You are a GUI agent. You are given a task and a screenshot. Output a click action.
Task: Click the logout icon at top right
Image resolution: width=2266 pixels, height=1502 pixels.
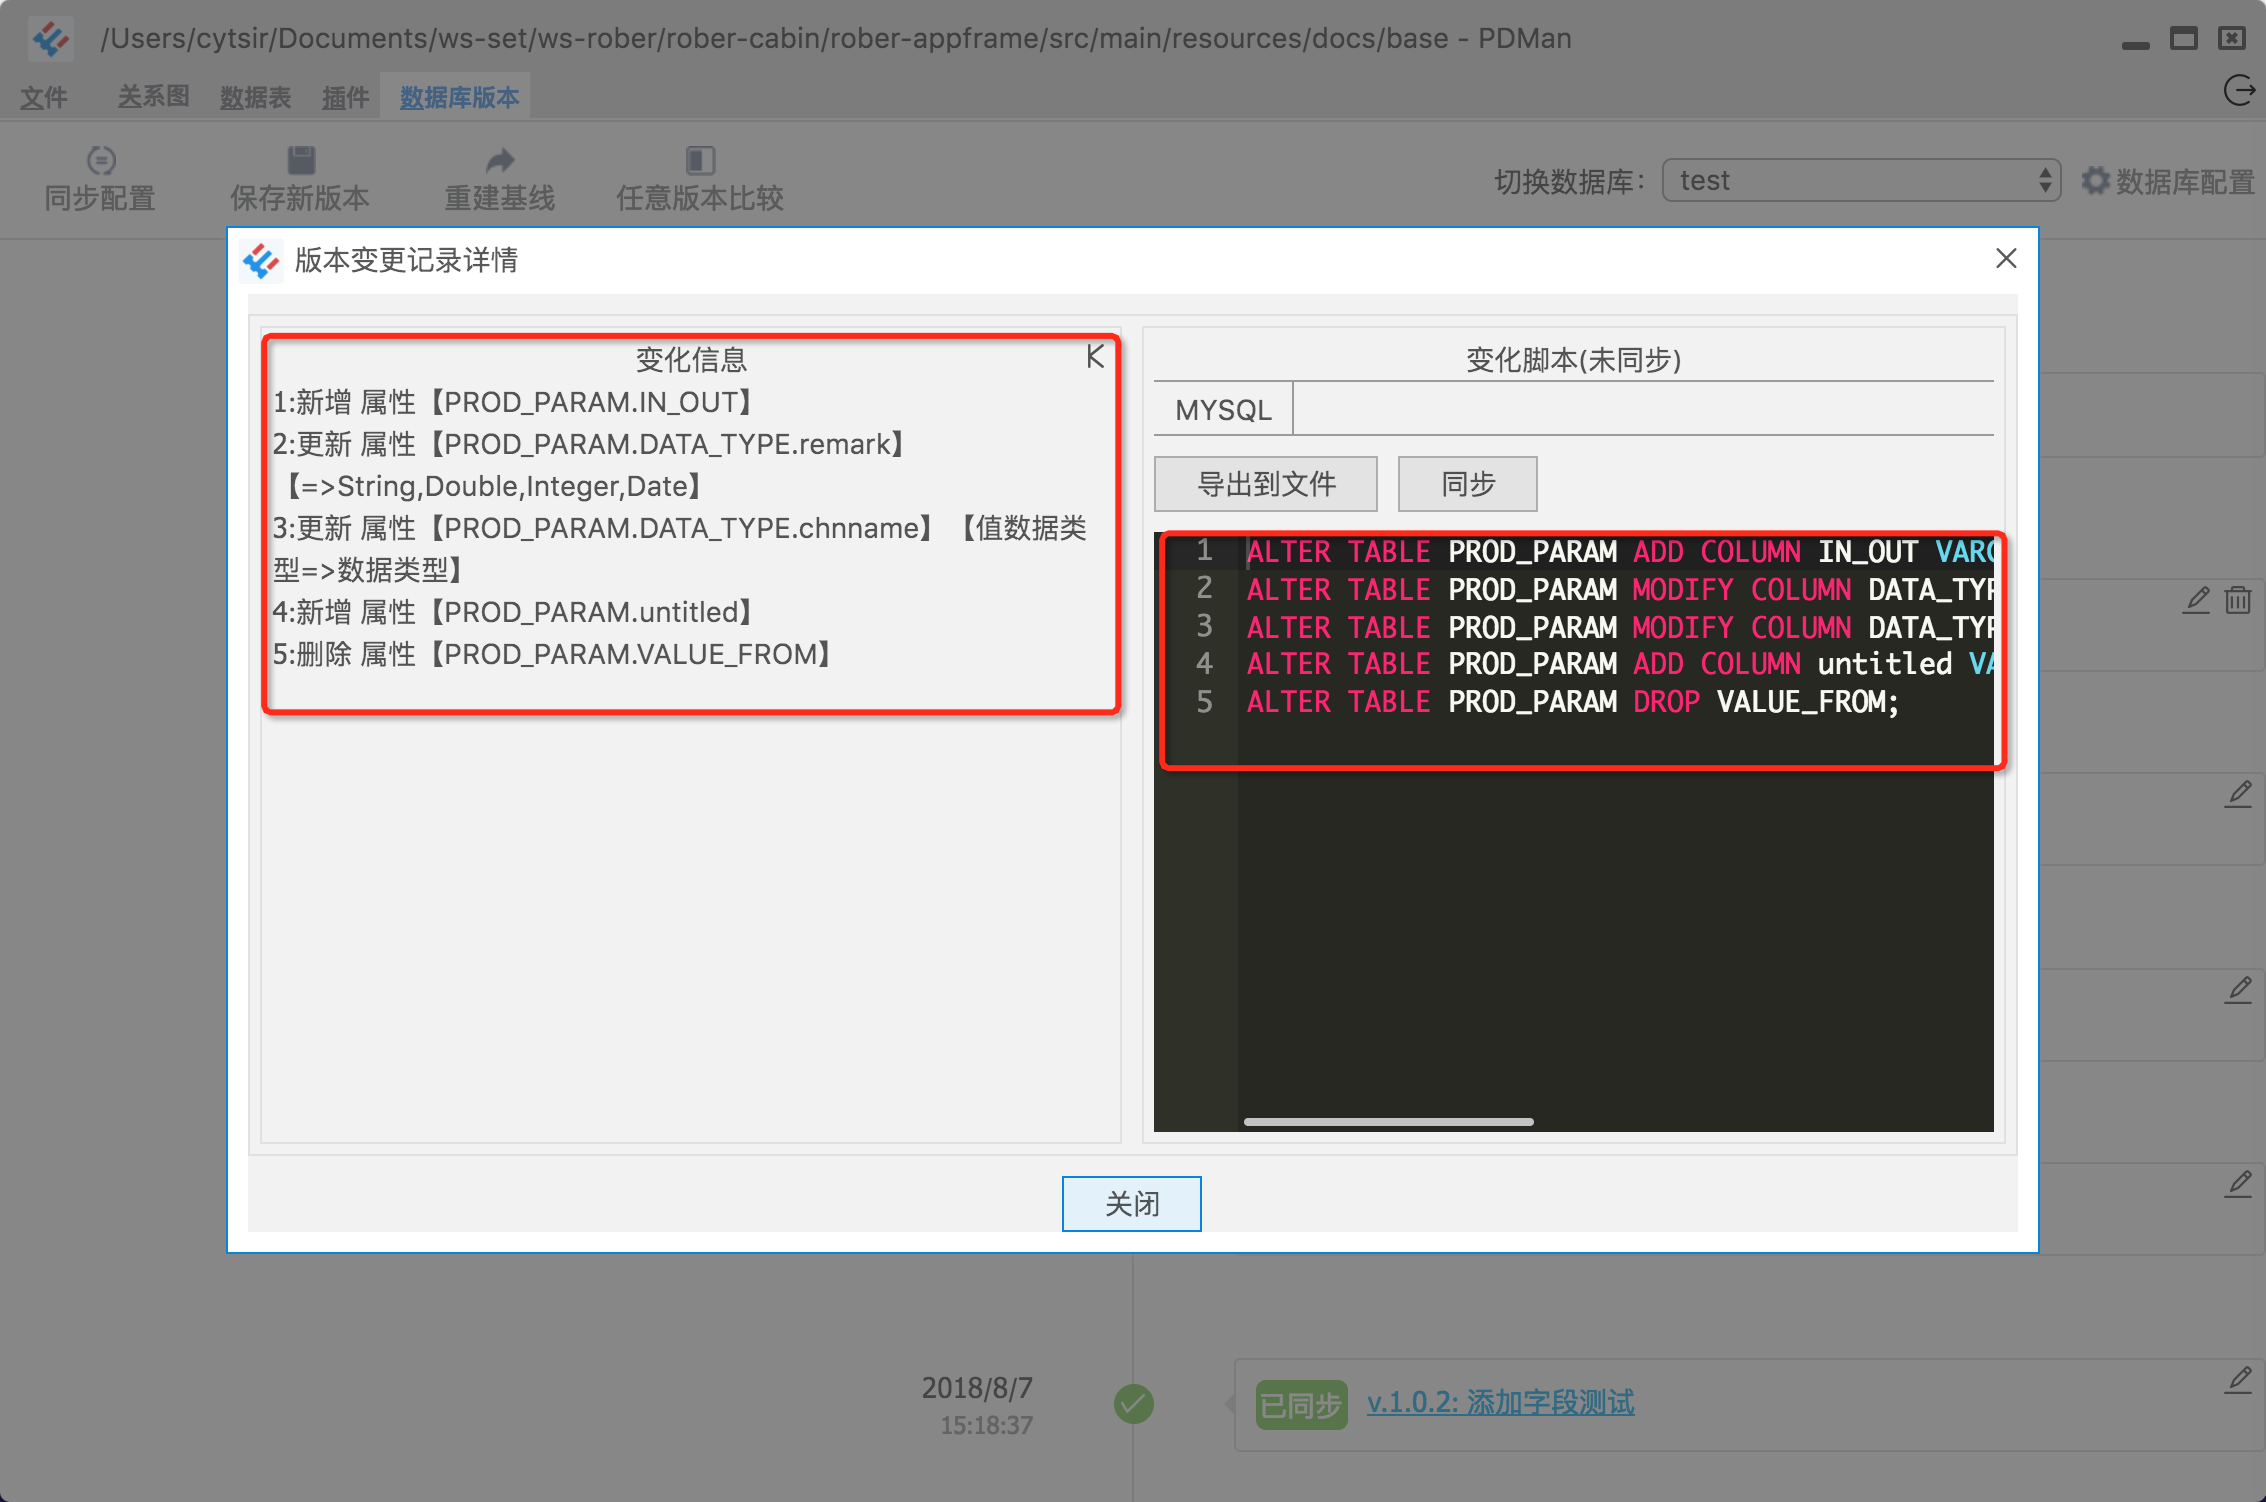[x=2240, y=91]
